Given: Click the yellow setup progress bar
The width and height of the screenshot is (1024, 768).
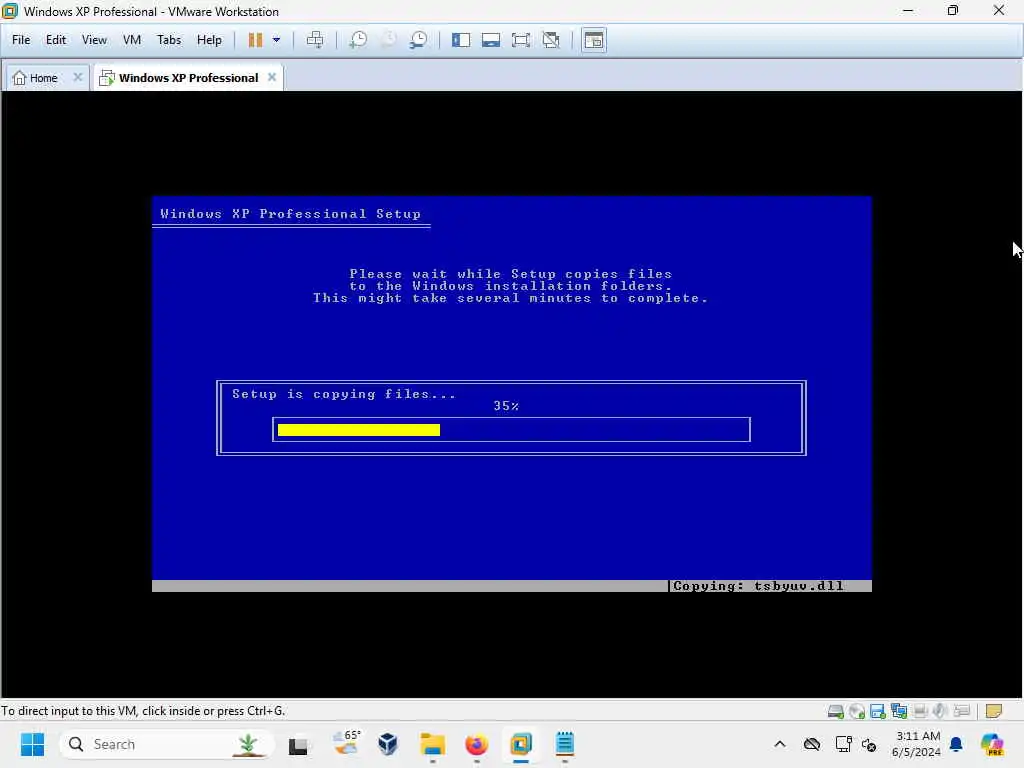Looking at the screenshot, I should pyautogui.click(x=359, y=430).
